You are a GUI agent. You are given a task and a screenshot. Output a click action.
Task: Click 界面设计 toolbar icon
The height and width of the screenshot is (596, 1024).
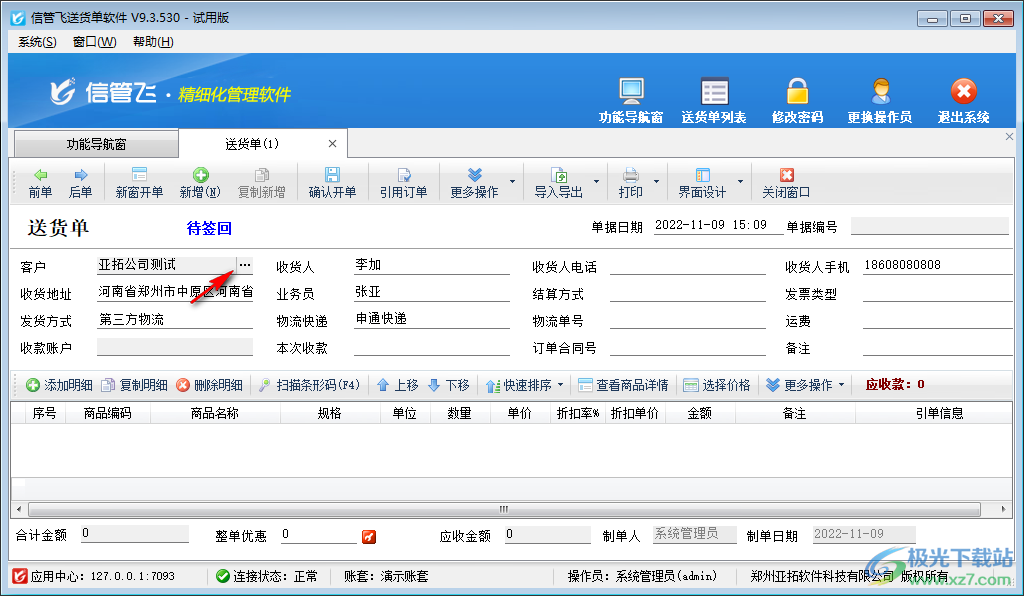click(702, 183)
